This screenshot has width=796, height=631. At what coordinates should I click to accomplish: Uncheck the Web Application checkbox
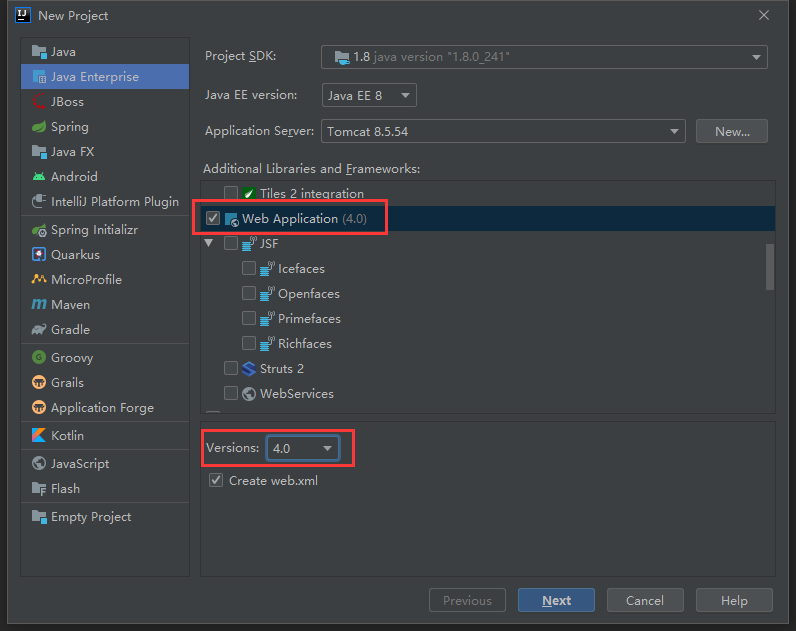point(213,218)
